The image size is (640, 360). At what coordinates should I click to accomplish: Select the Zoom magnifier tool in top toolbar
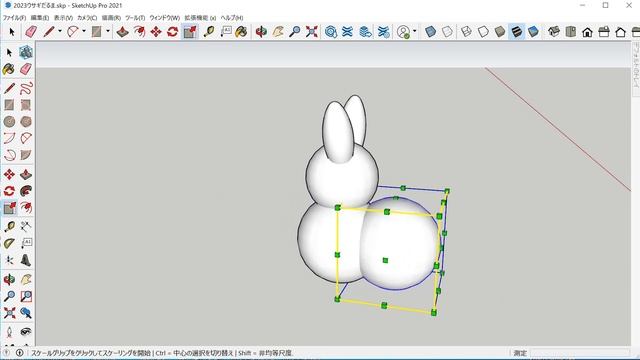pyautogui.click(x=295, y=32)
